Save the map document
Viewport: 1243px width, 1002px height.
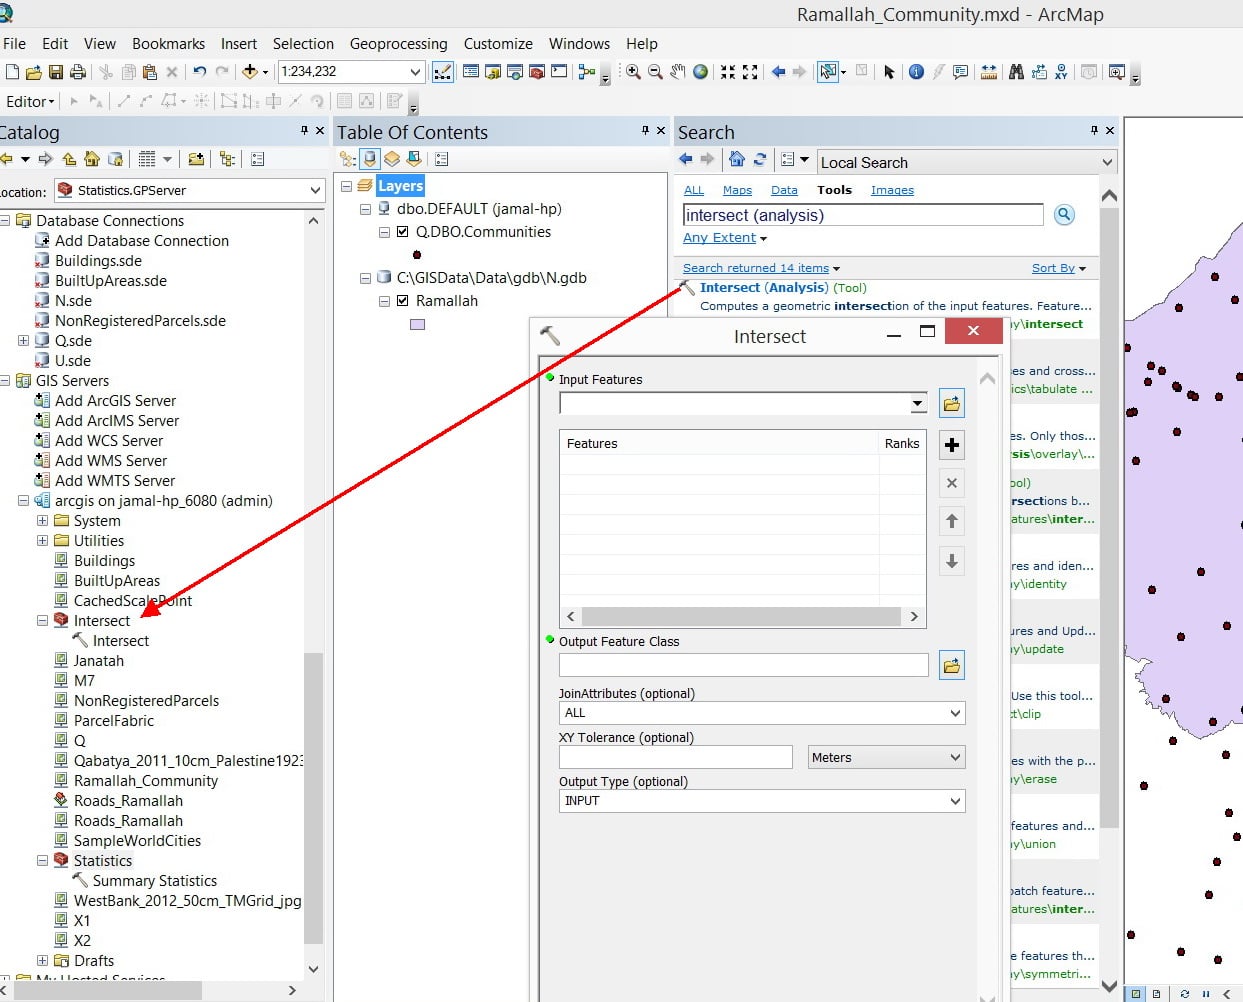56,72
